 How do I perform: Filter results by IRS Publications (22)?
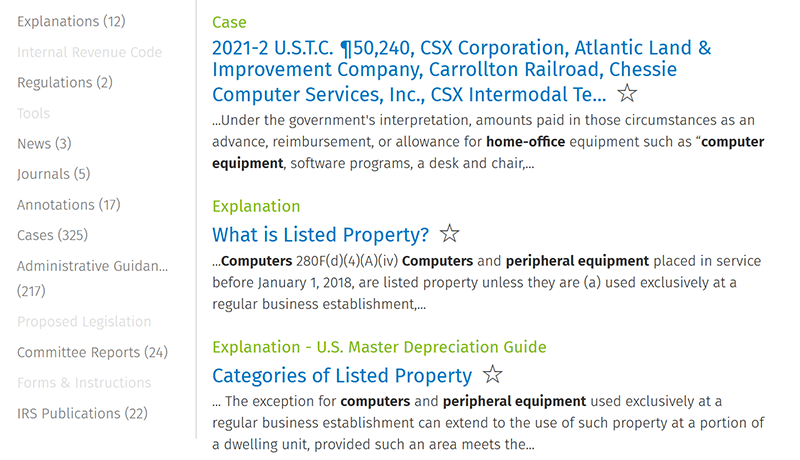tap(82, 413)
